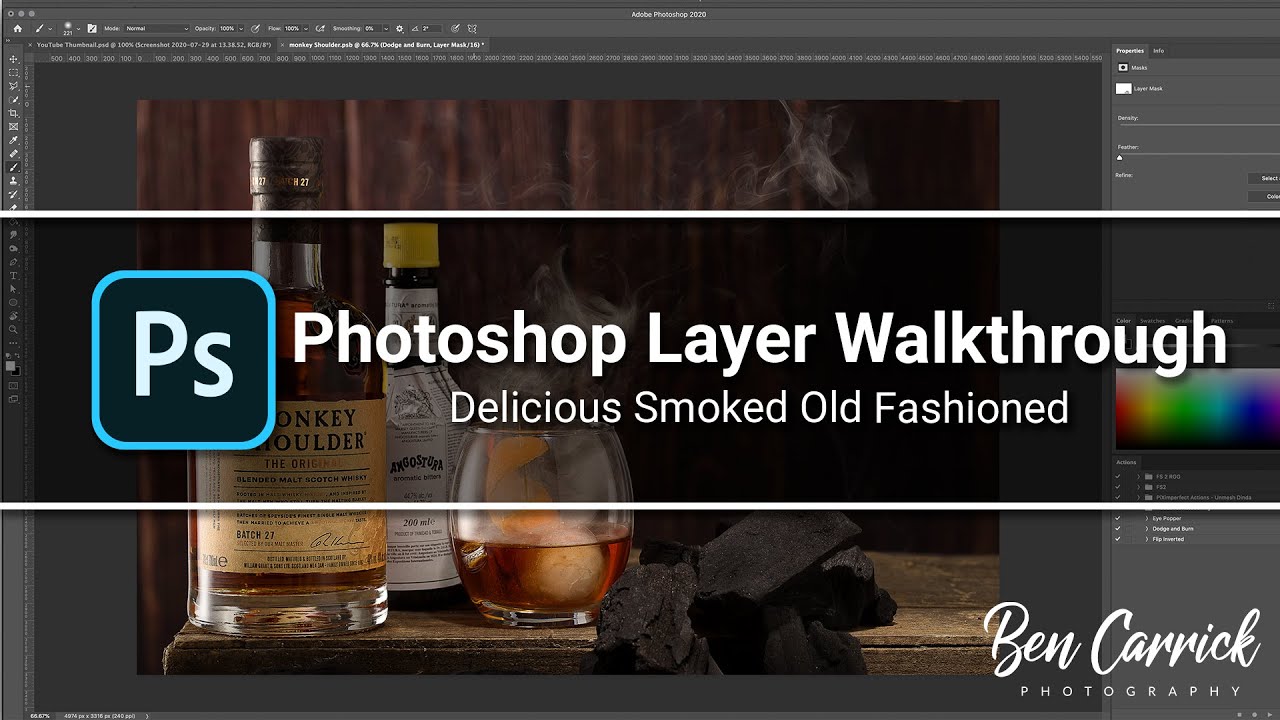Switch to the Patterns tab
Screen dimensions: 1280x720
point(1222,321)
